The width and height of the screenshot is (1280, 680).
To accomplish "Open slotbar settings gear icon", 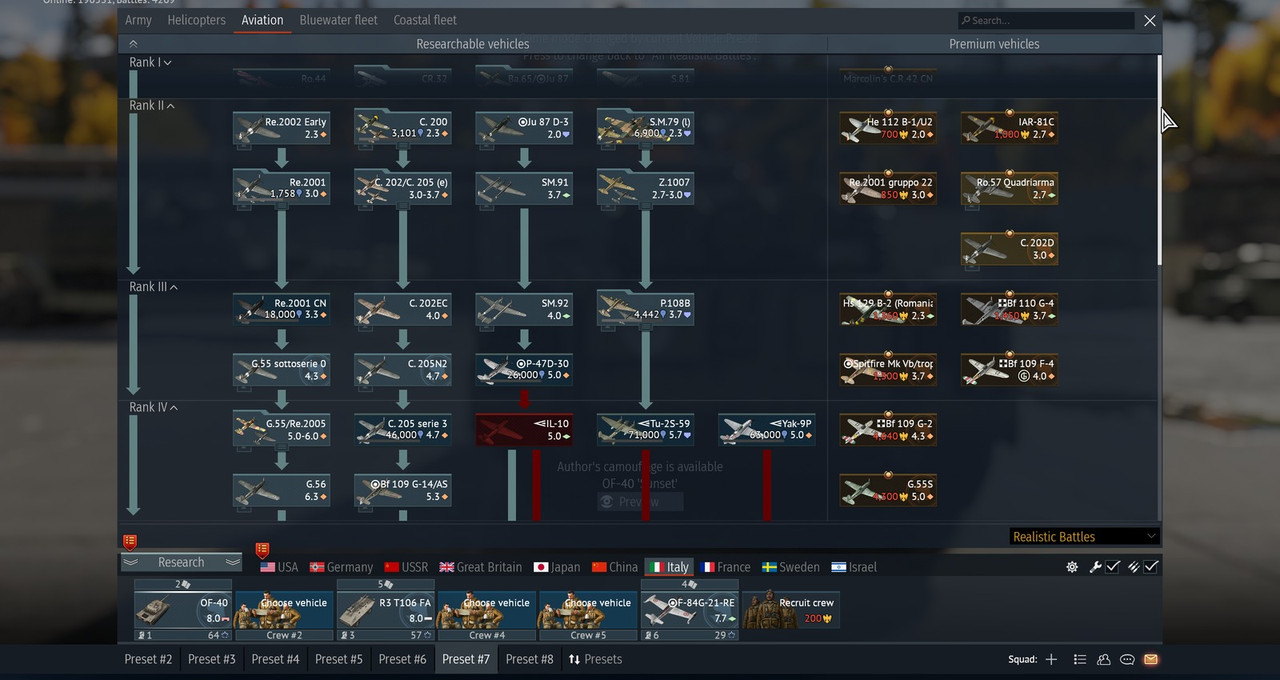I will pos(1072,567).
